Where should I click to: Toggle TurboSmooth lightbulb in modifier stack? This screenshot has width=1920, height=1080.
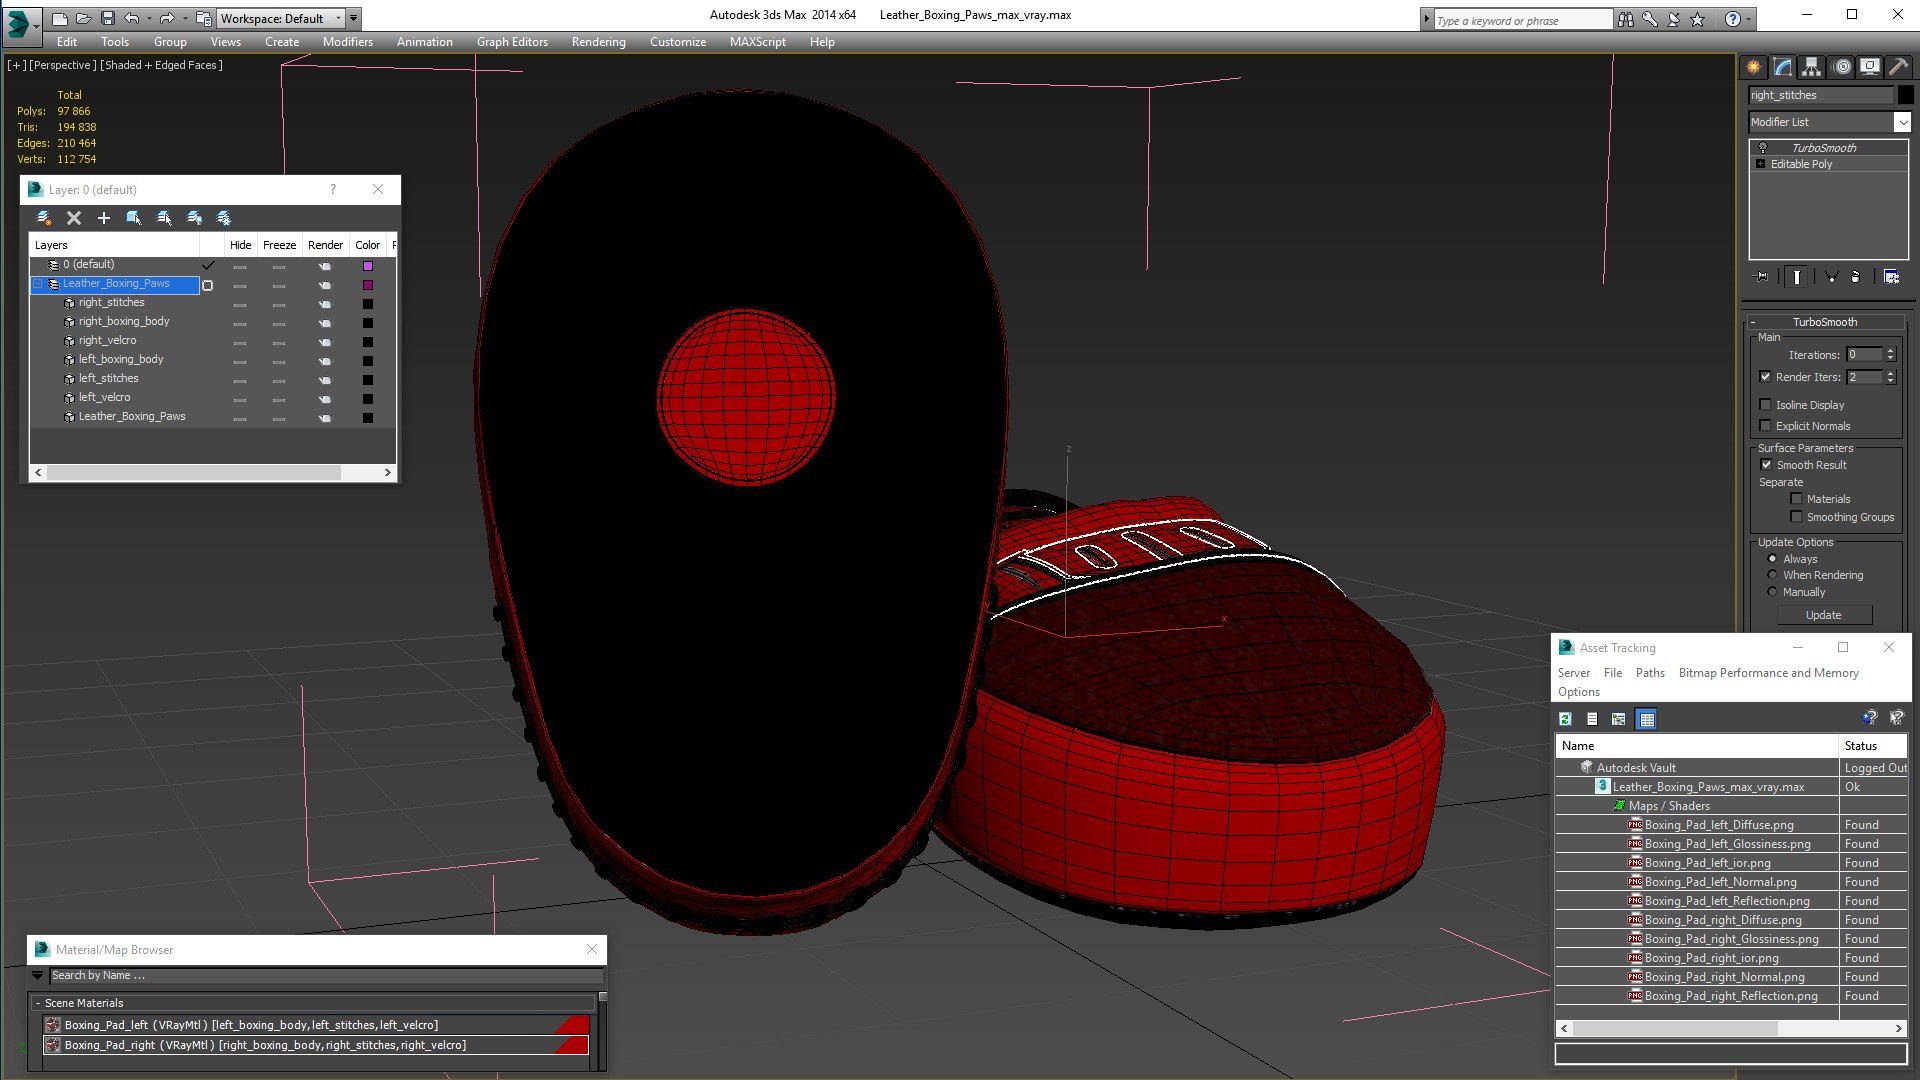1763,148
